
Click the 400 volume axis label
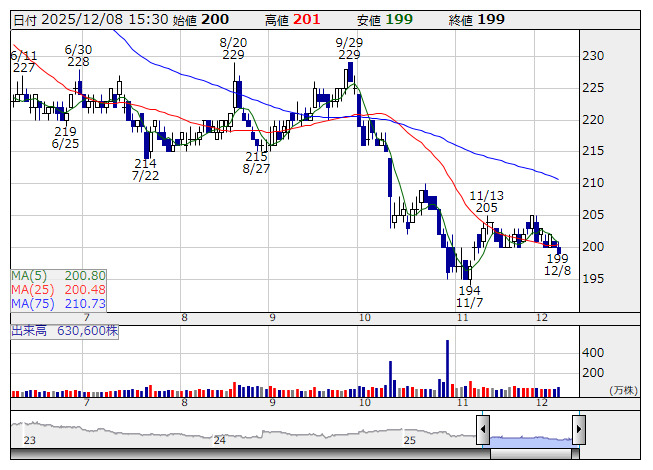[x=593, y=353]
